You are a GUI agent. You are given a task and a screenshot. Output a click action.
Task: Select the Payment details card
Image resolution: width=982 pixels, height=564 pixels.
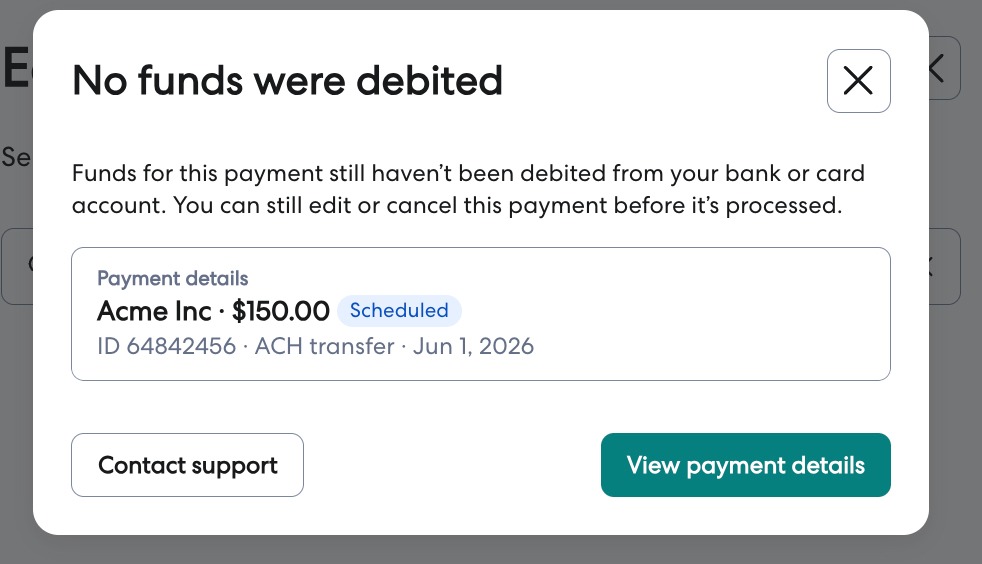coord(481,314)
